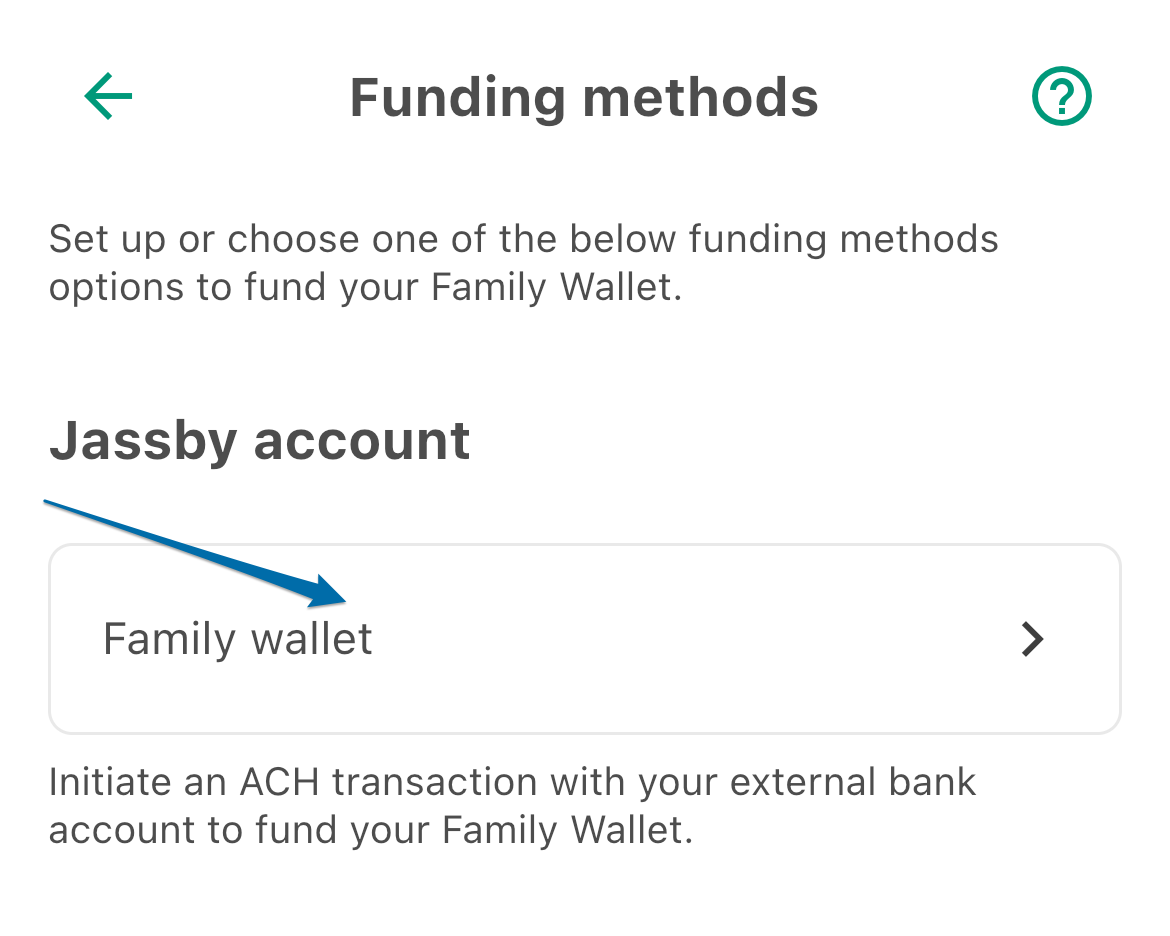Click the word "wallet" in the card
The image size is (1170, 936).
[x=311, y=640]
